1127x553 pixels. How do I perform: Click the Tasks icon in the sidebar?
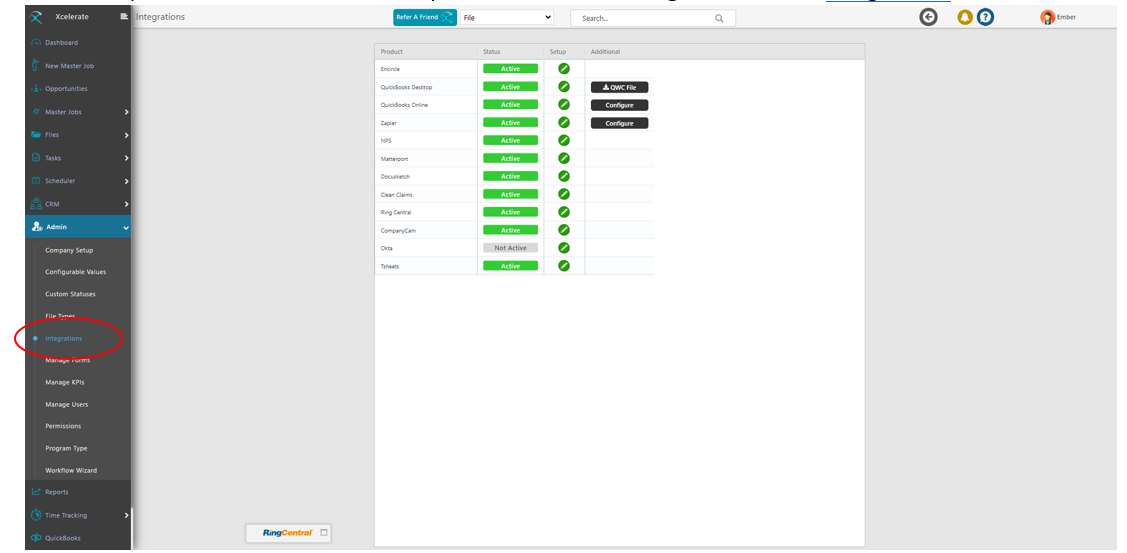pos(36,157)
